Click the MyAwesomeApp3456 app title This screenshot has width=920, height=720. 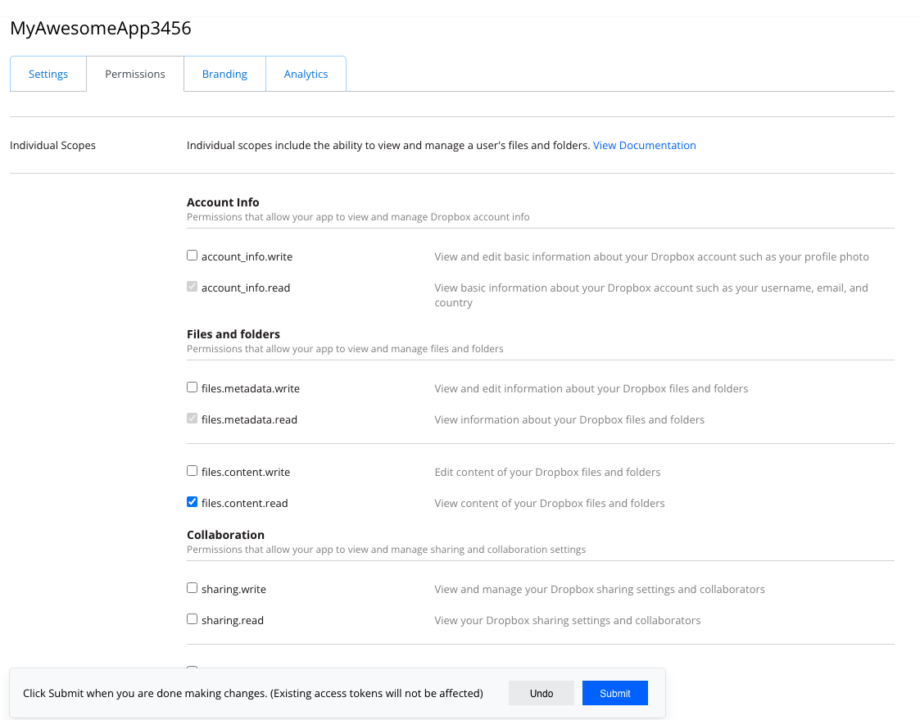pos(101,28)
